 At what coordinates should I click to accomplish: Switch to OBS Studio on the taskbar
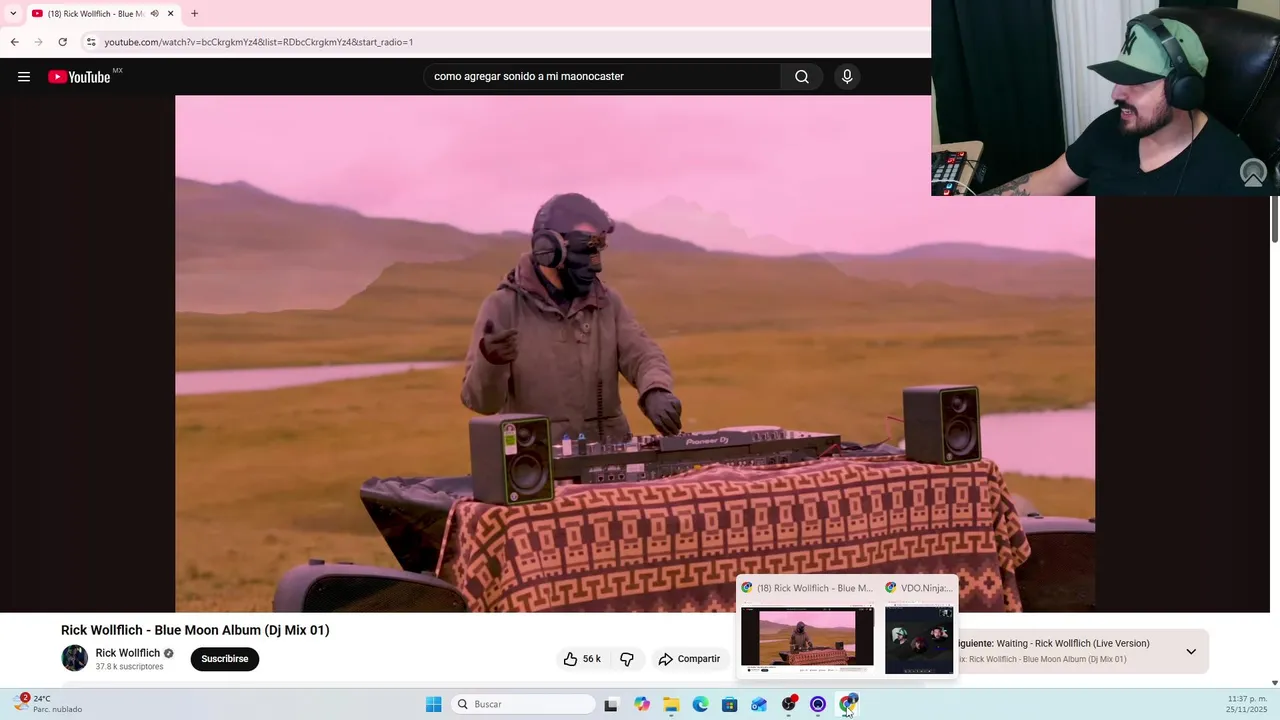(789, 704)
